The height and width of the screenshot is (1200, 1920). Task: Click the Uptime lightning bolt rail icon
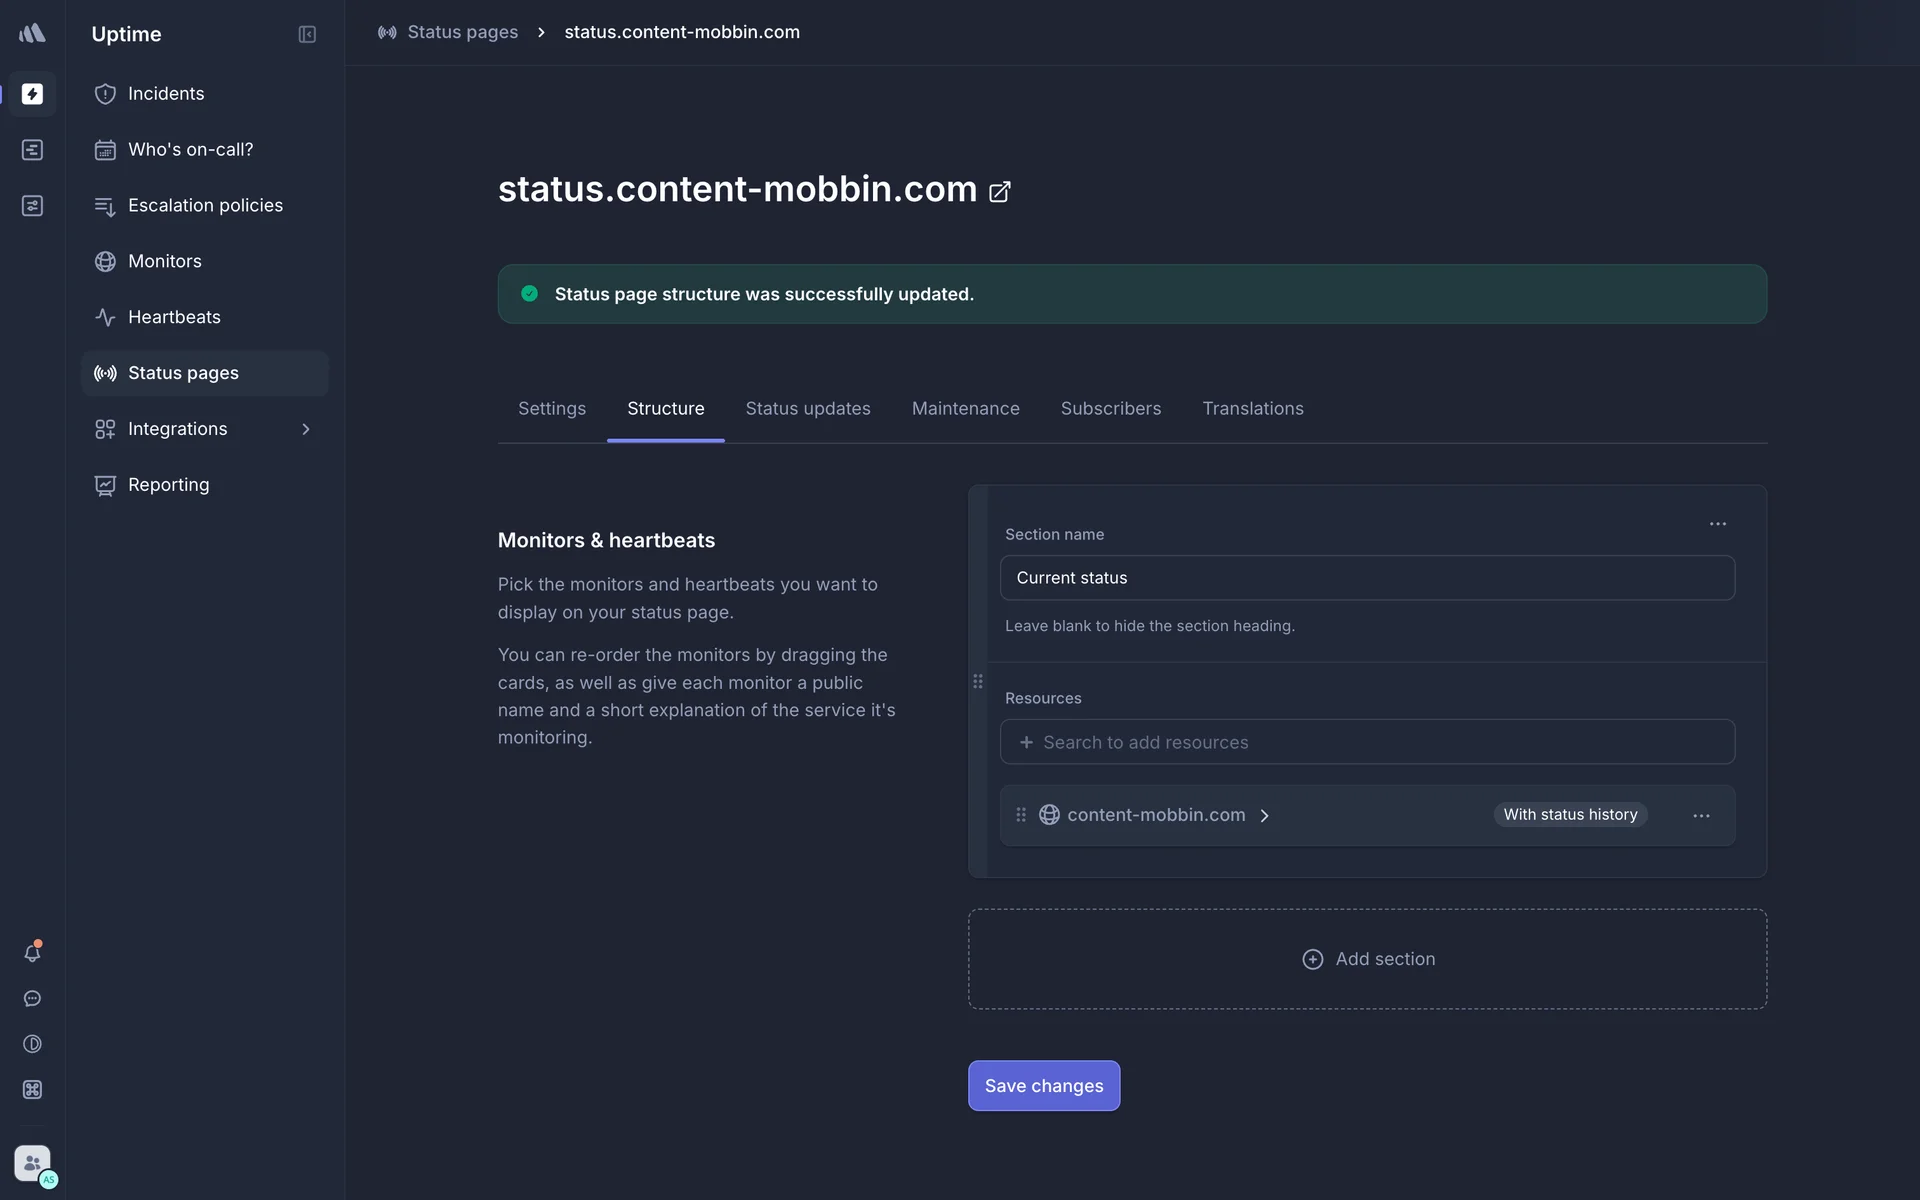tap(32, 94)
